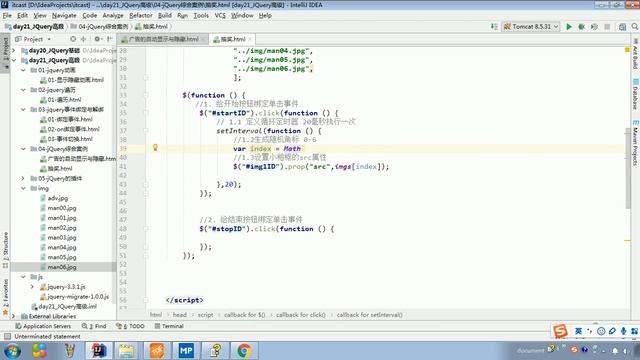Open the Terminal tool window
This screenshot has width=640, height=360.
(x=169, y=326)
